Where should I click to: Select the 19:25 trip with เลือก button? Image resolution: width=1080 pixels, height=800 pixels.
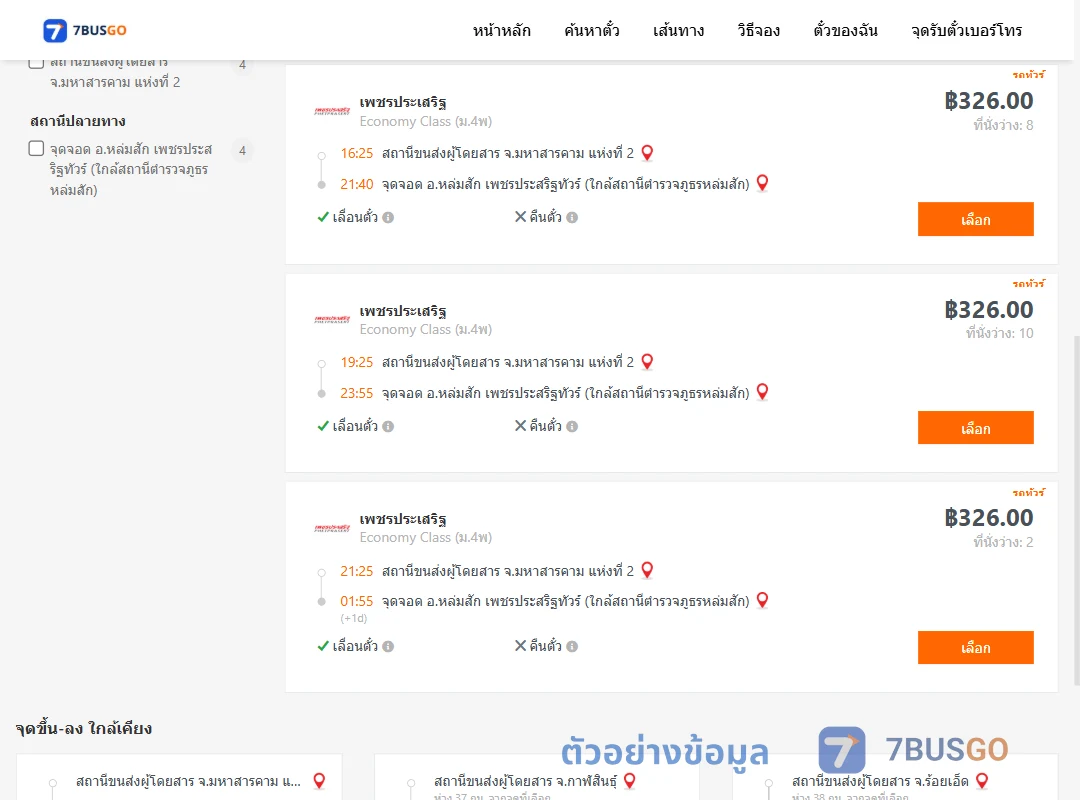pos(975,428)
